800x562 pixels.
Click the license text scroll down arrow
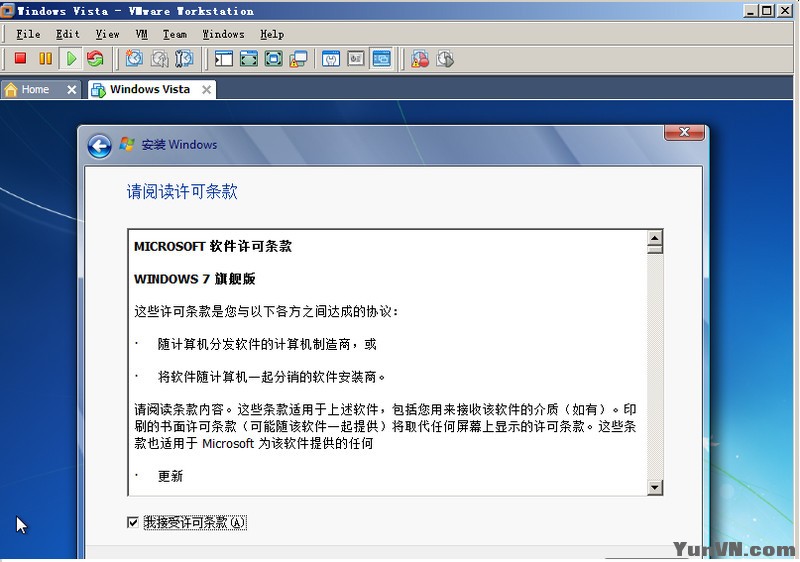point(655,488)
